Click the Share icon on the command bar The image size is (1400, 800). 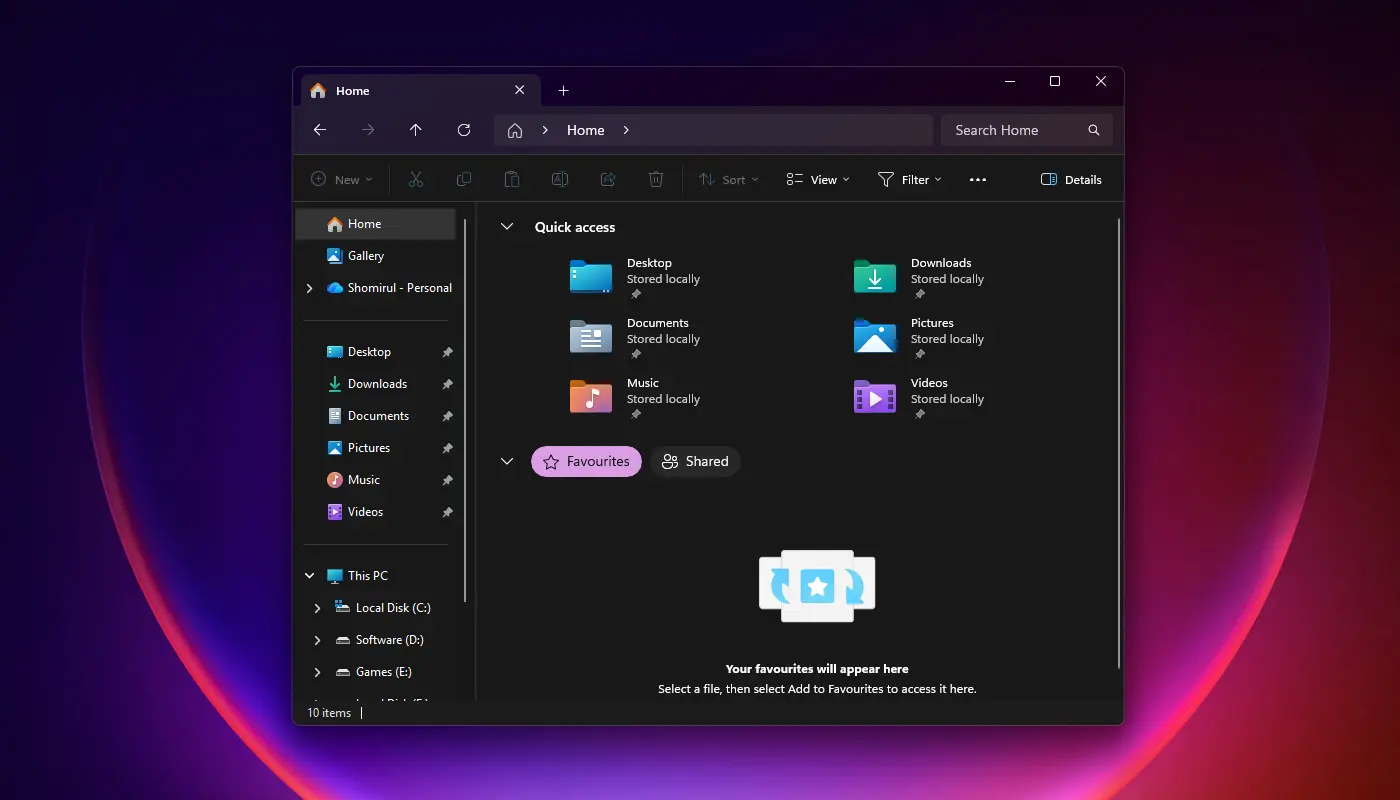pyautogui.click(x=608, y=179)
